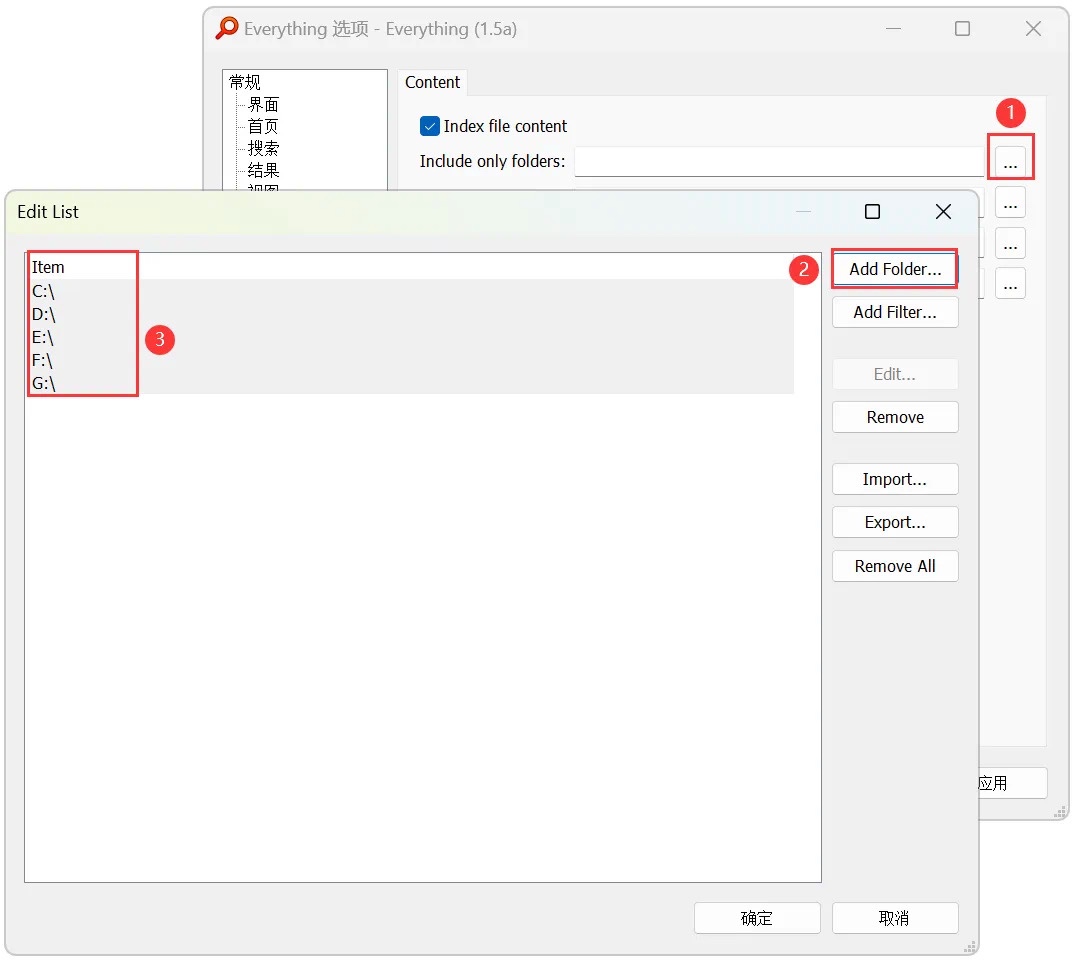Image resolution: width=1074 pixels, height=962 pixels.
Task: Close the Everything options window
Action: pos(1033,29)
